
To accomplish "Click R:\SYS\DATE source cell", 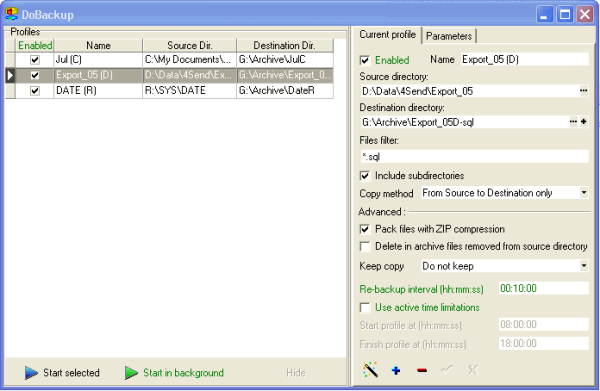I will 189,91.
